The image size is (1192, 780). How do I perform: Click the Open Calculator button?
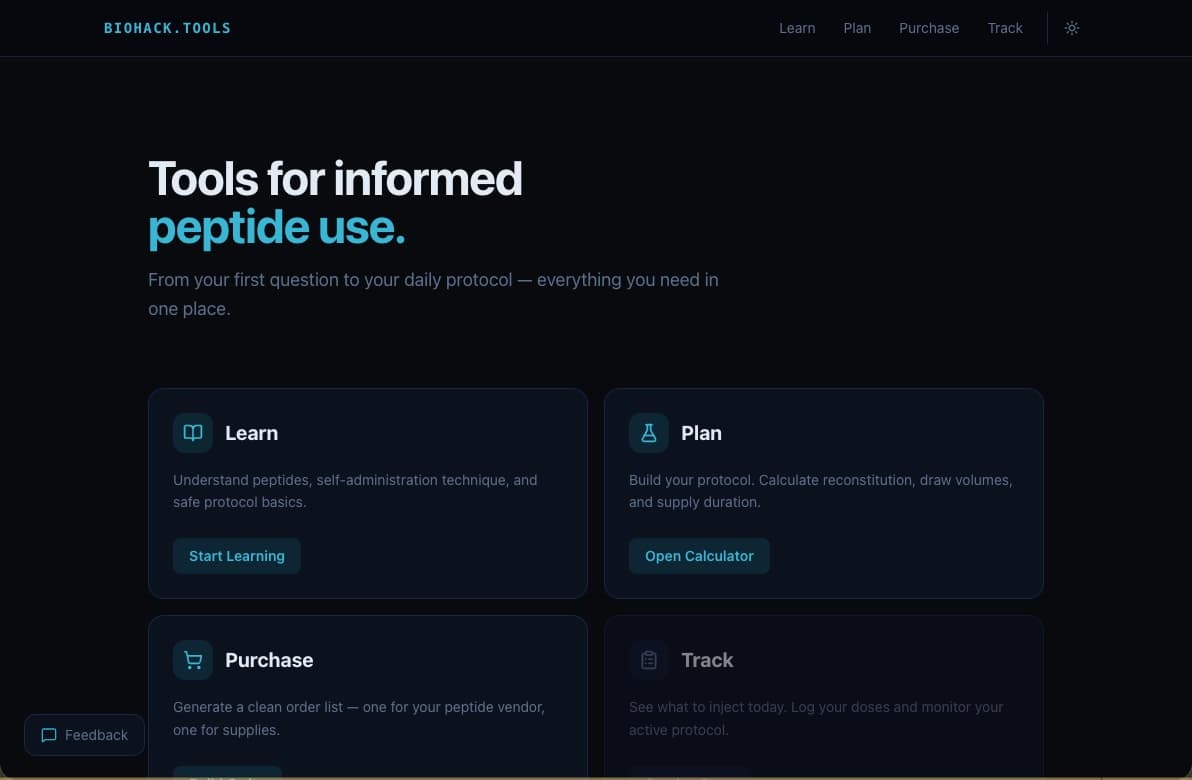699,555
